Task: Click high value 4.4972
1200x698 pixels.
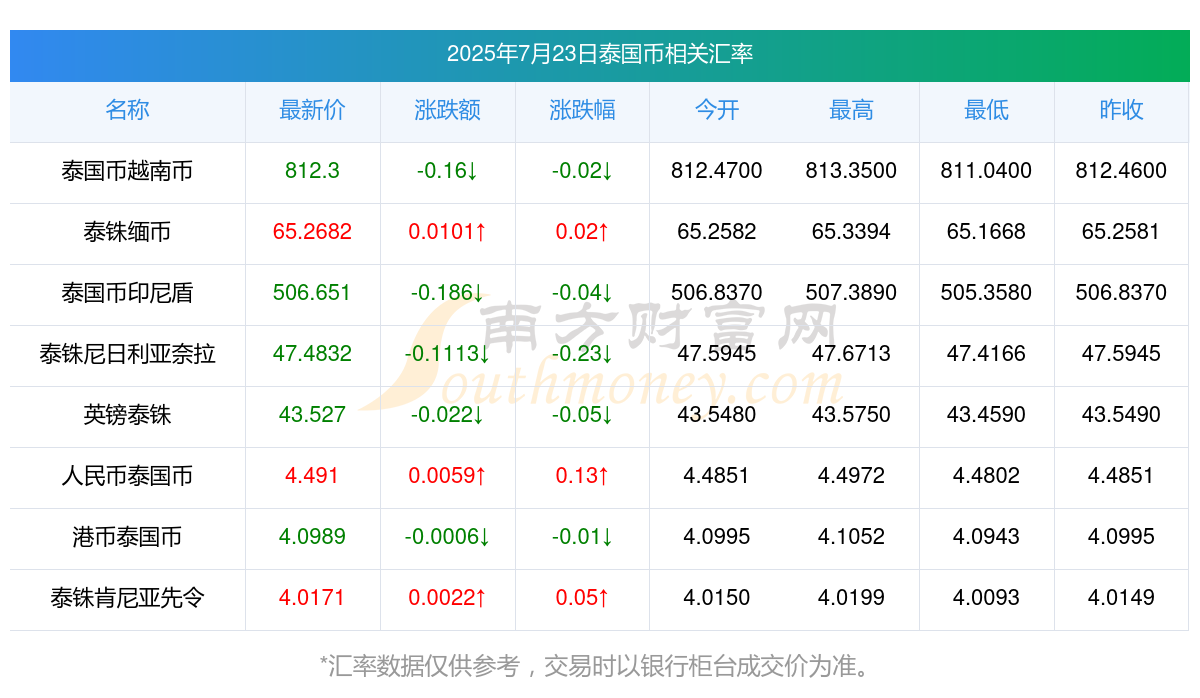Action: pos(851,476)
